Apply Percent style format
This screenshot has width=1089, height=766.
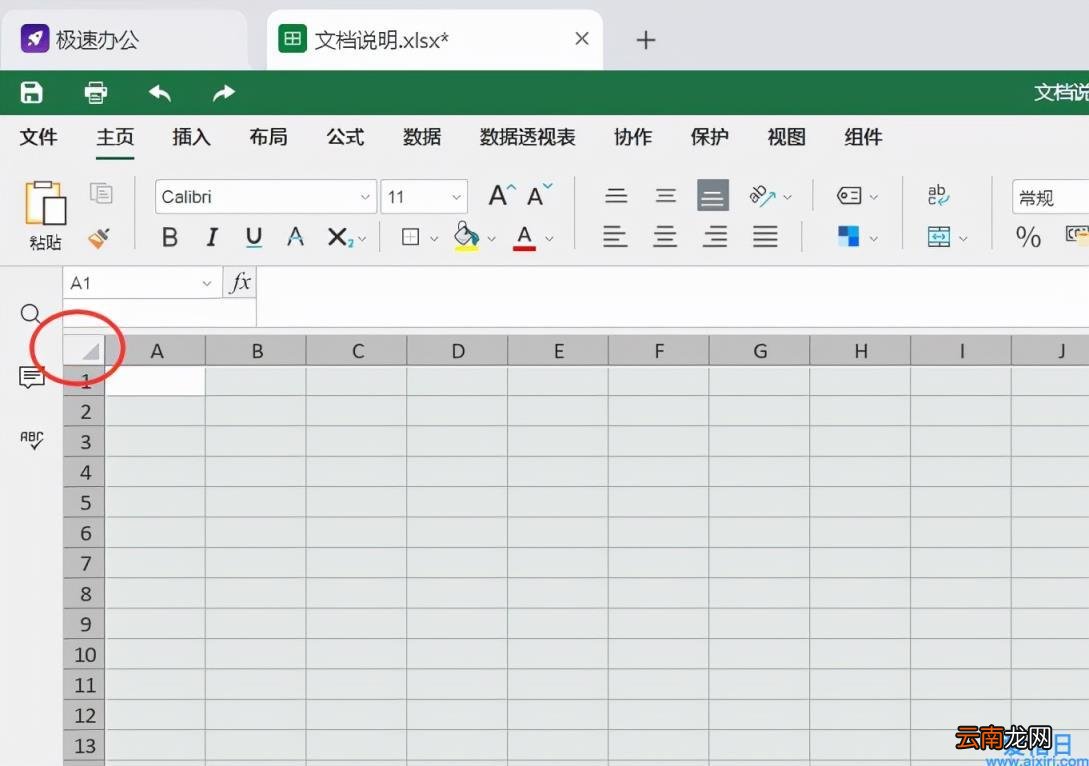click(x=1028, y=237)
